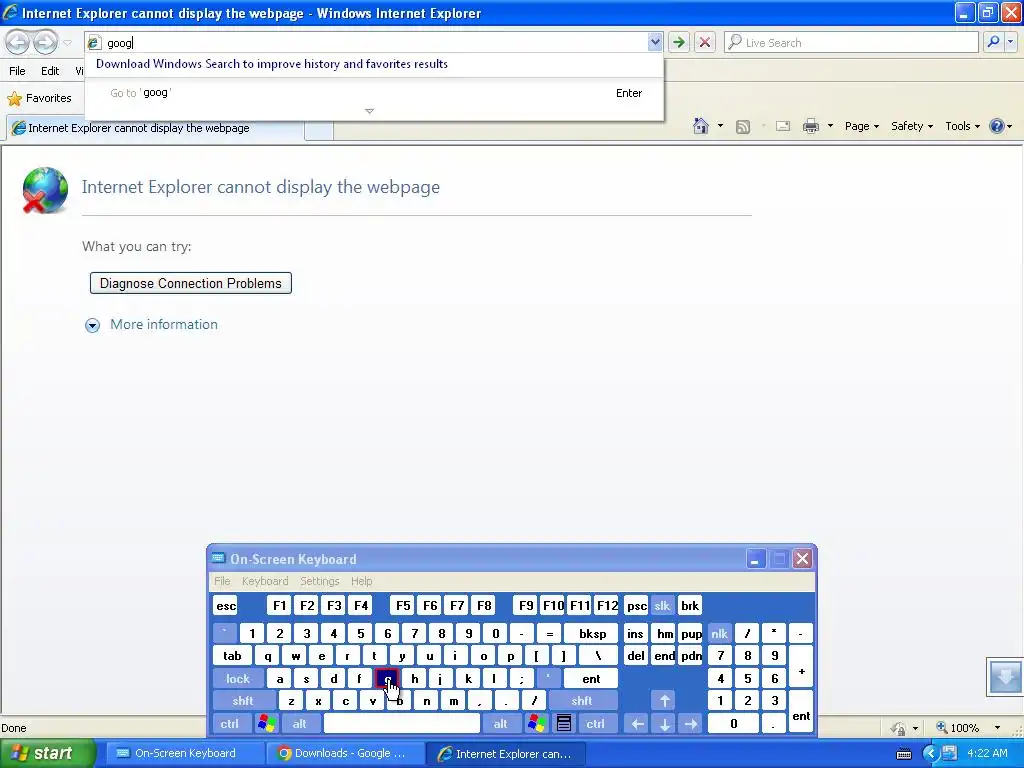Click the security zone icon in status bar
The image size is (1024, 768).
[x=899, y=728]
